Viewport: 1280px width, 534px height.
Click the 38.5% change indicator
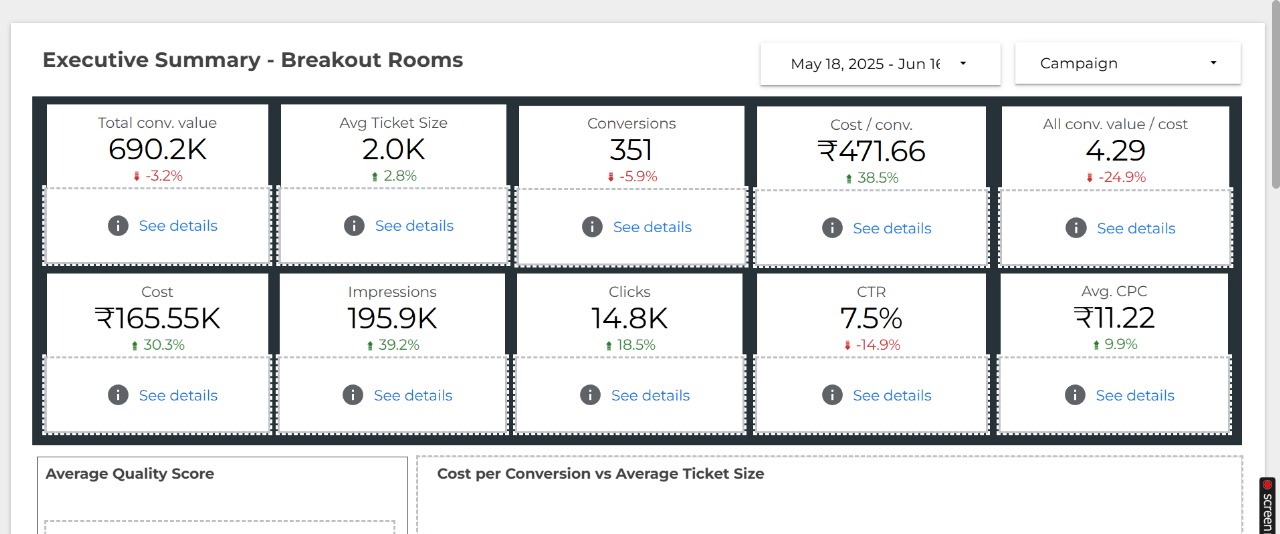point(871,178)
